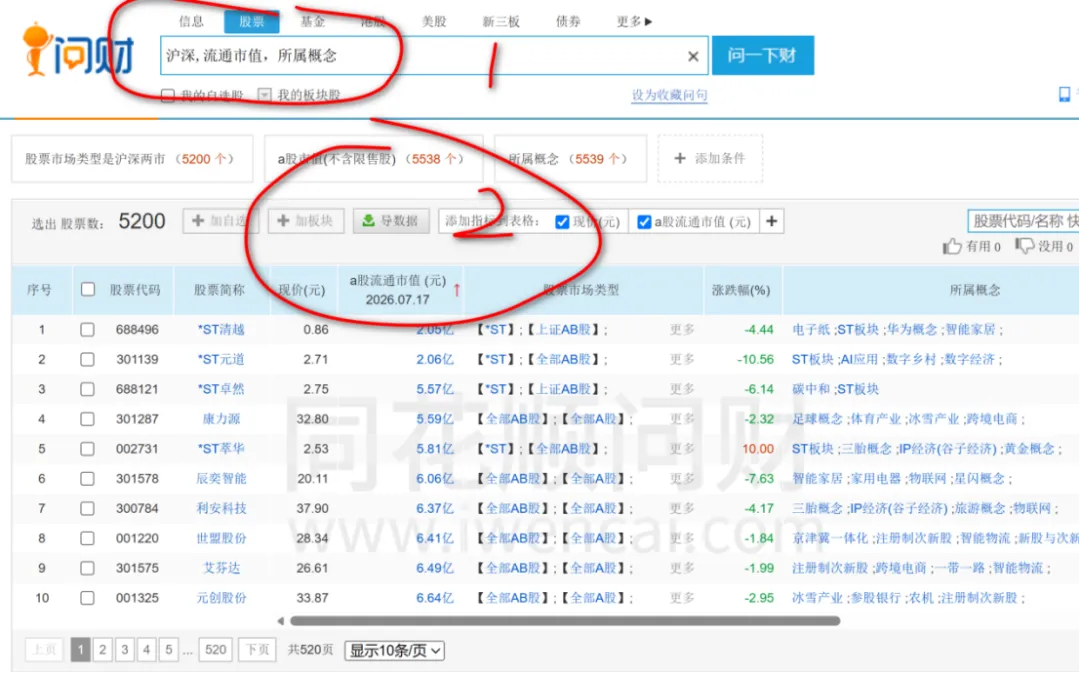Click the 涨跌幅(%) column header

pos(741,290)
